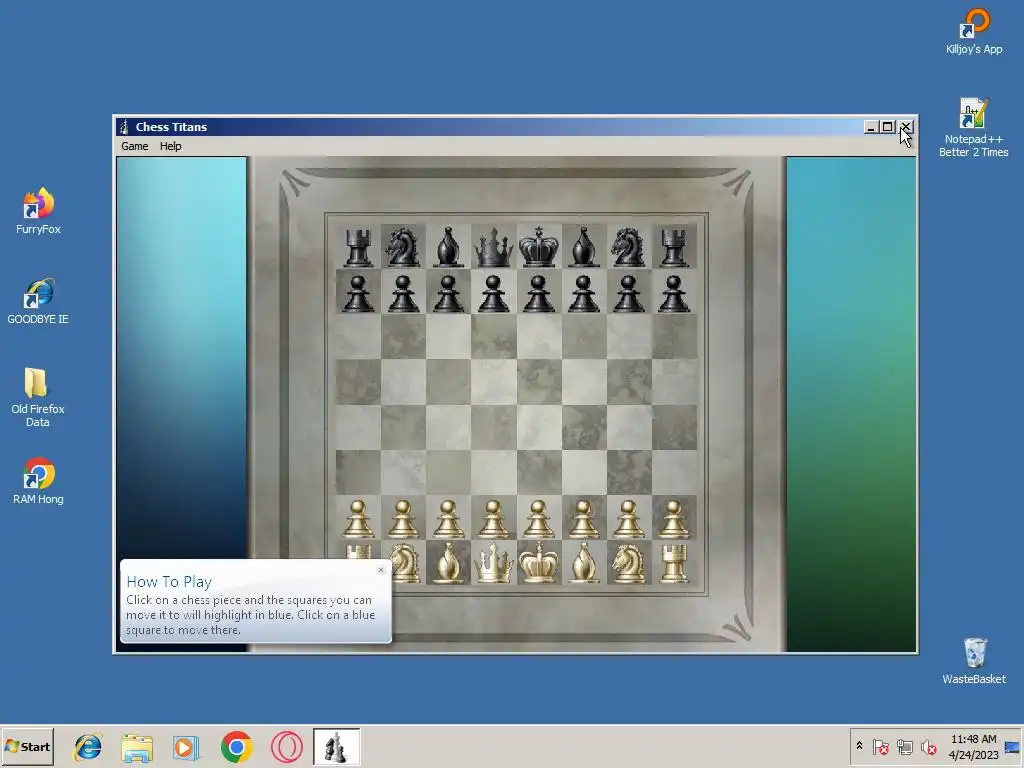Screen dimensions: 1024x768
Task: Minimize the Chess Titans window
Action: click(871, 127)
